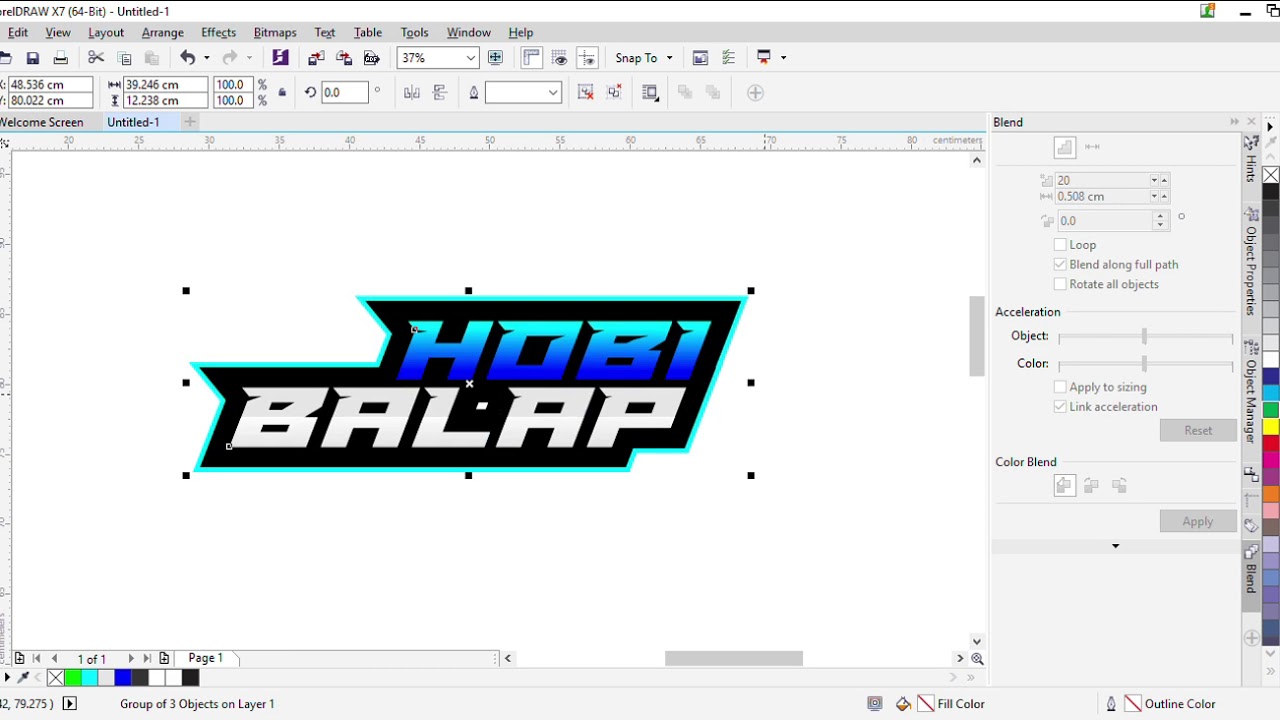Enable the Loop checkbox
The width and height of the screenshot is (1280, 720).
tap(1060, 245)
